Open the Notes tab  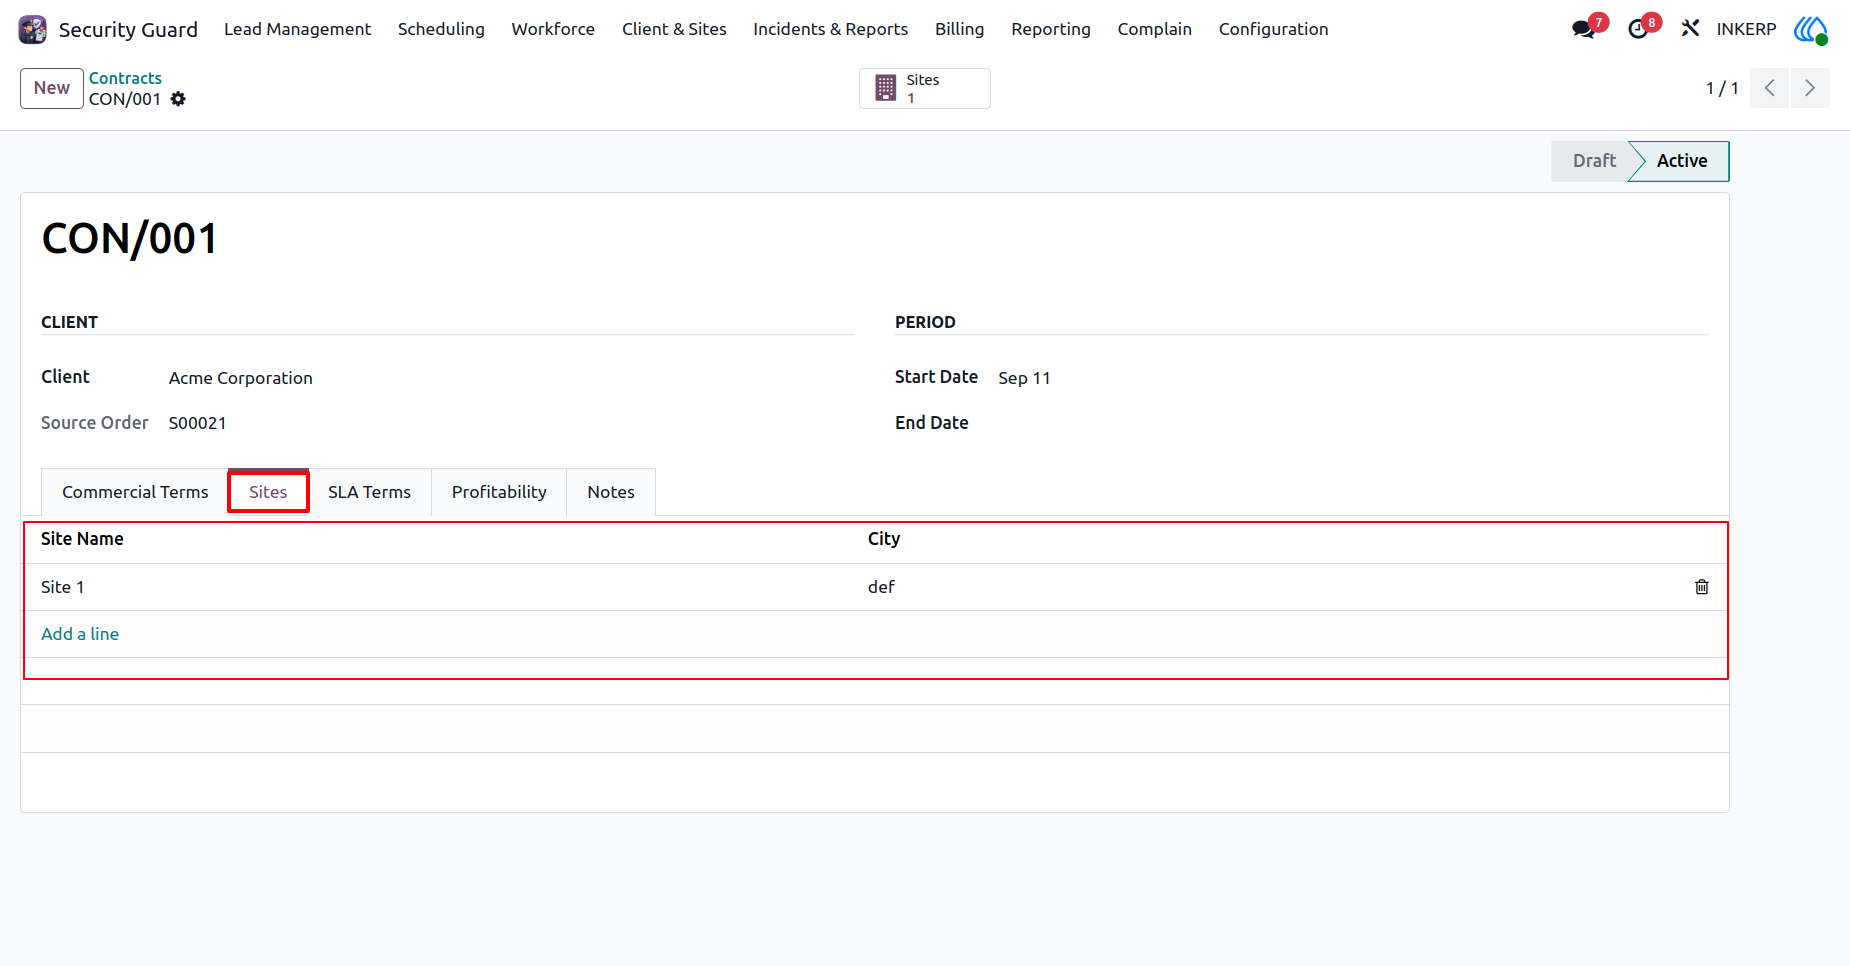pyautogui.click(x=611, y=492)
